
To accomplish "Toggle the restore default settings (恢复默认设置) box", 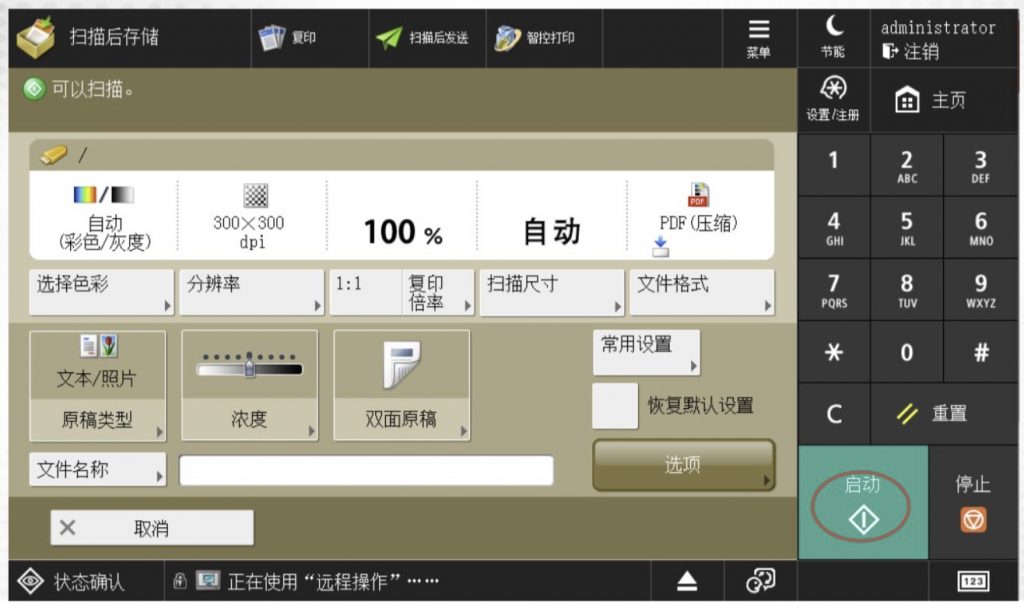I will [x=615, y=406].
